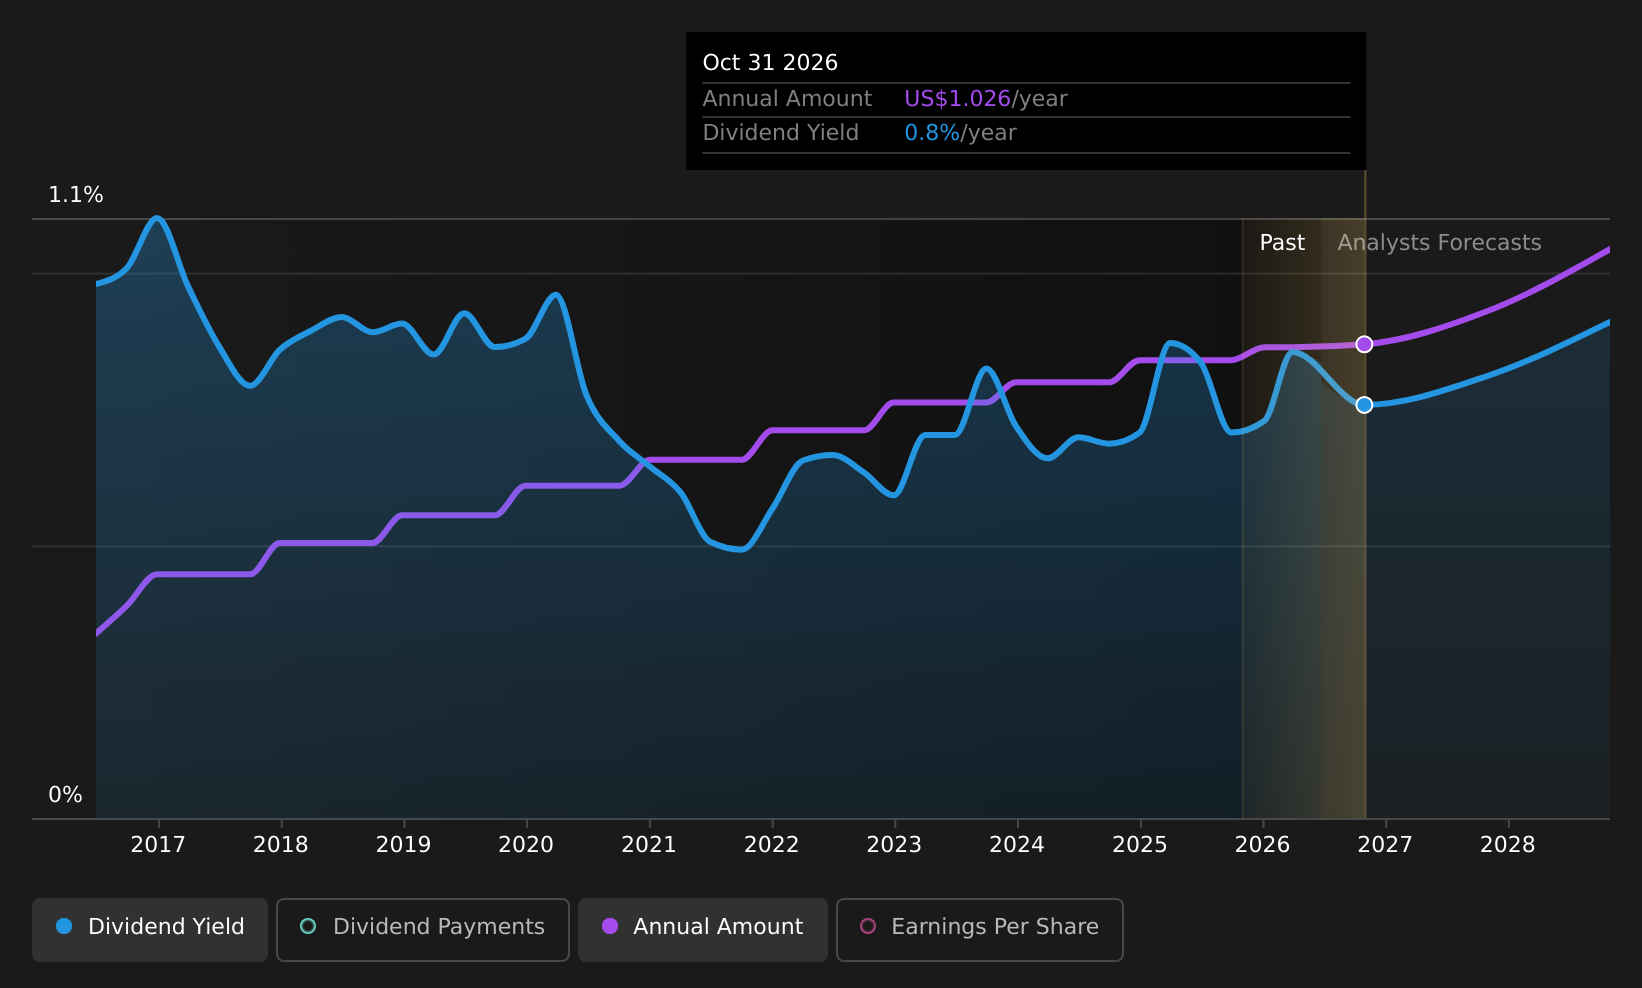Click the 2022 x-axis label
Image resolution: width=1642 pixels, height=988 pixels.
pos(772,845)
